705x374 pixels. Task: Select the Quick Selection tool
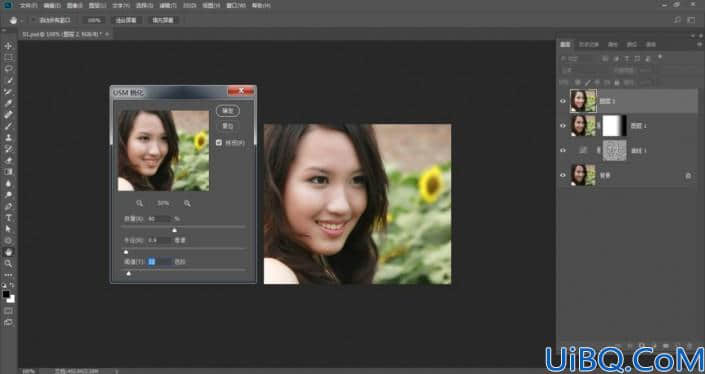tap(8, 80)
